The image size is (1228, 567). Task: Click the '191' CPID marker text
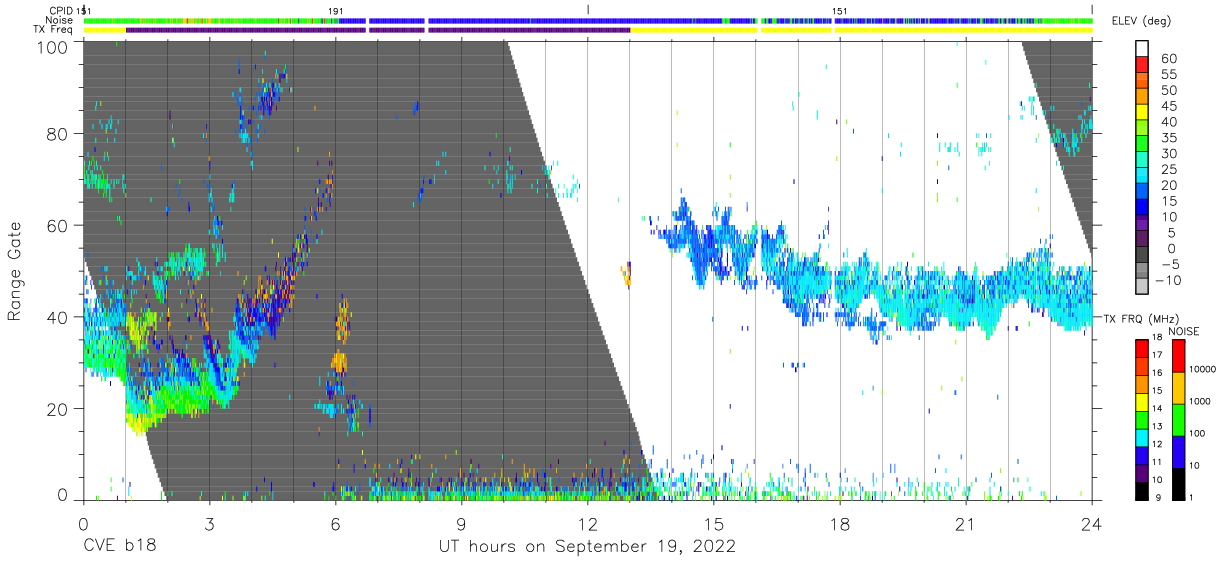pyautogui.click(x=336, y=11)
